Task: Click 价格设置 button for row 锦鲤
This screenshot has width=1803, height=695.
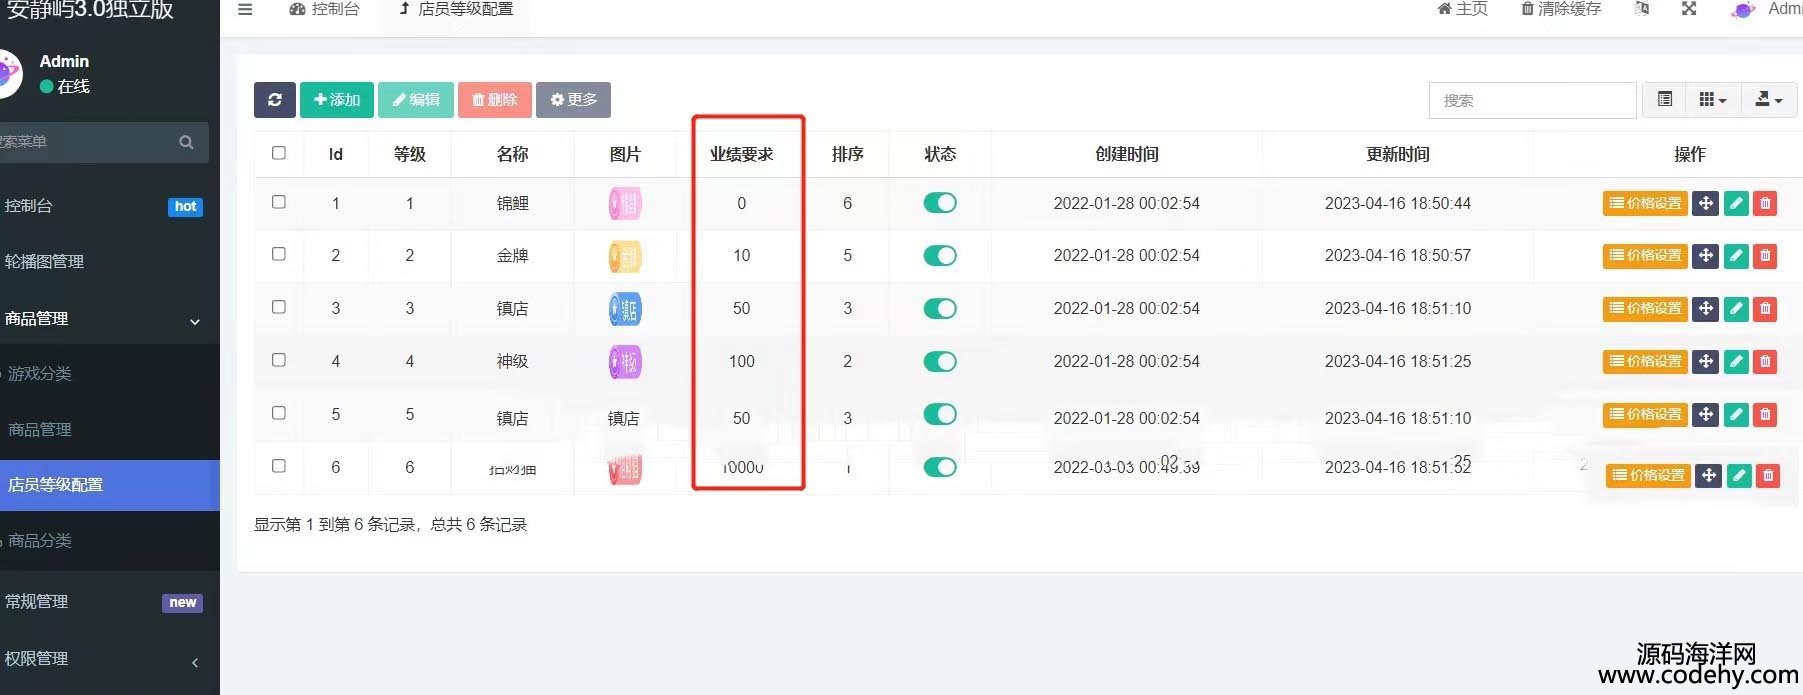Action: coord(1645,203)
